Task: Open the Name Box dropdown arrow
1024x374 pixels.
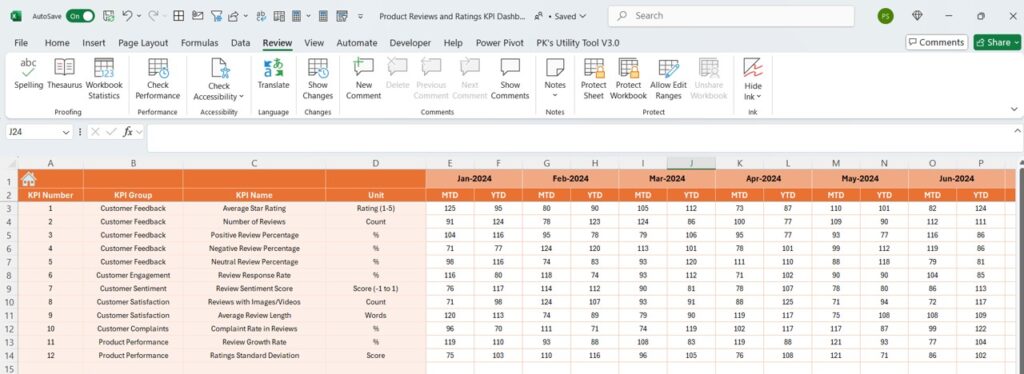Action: (66, 132)
